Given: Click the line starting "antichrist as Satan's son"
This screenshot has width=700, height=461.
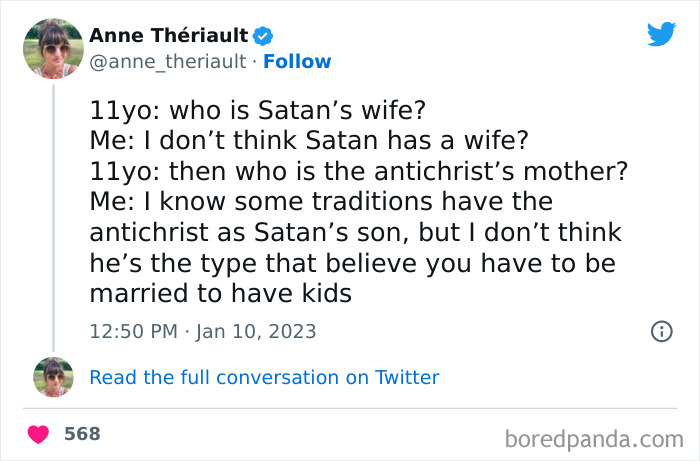Looking at the screenshot, I should pos(355,232).
